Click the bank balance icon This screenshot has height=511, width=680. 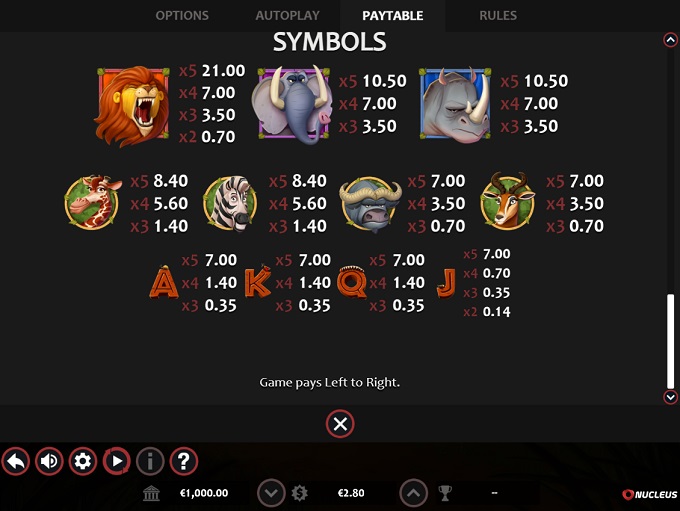[151, 493]
